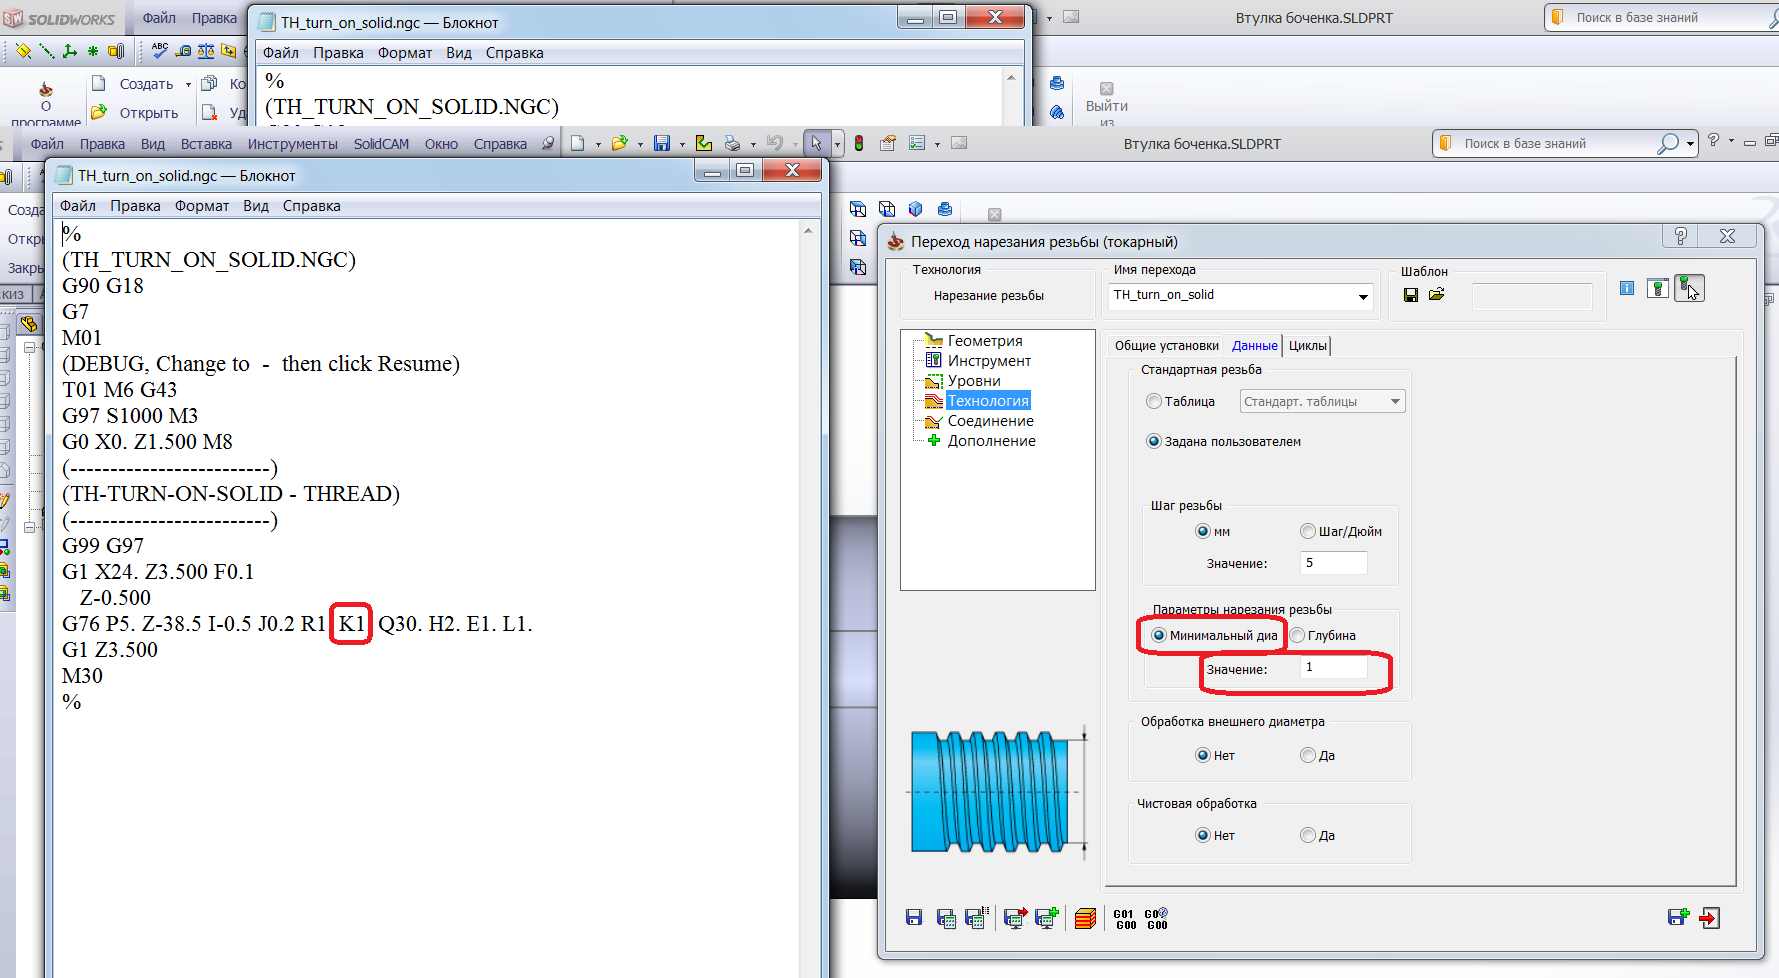
Task: Click Save icon in thread dialog bottom toolbar
Action: 914,918
